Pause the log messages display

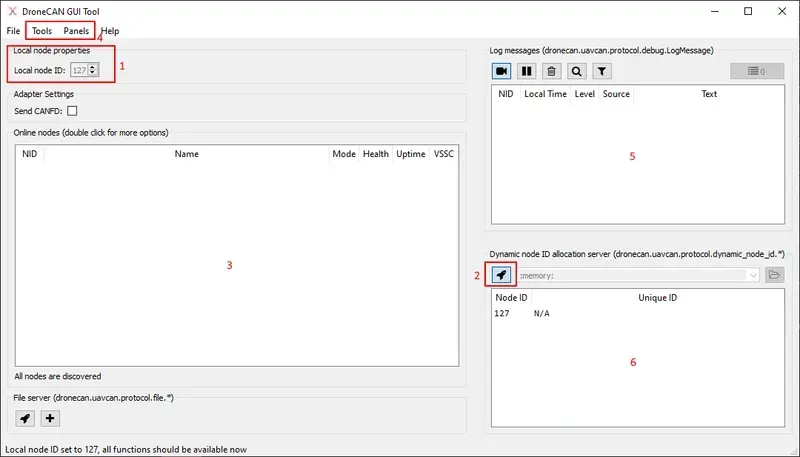click(527, 71)
